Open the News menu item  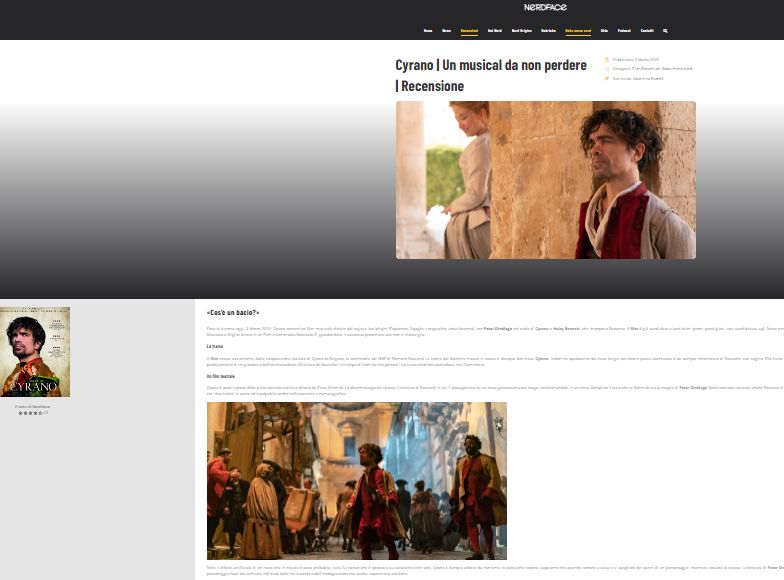point(446,30)
